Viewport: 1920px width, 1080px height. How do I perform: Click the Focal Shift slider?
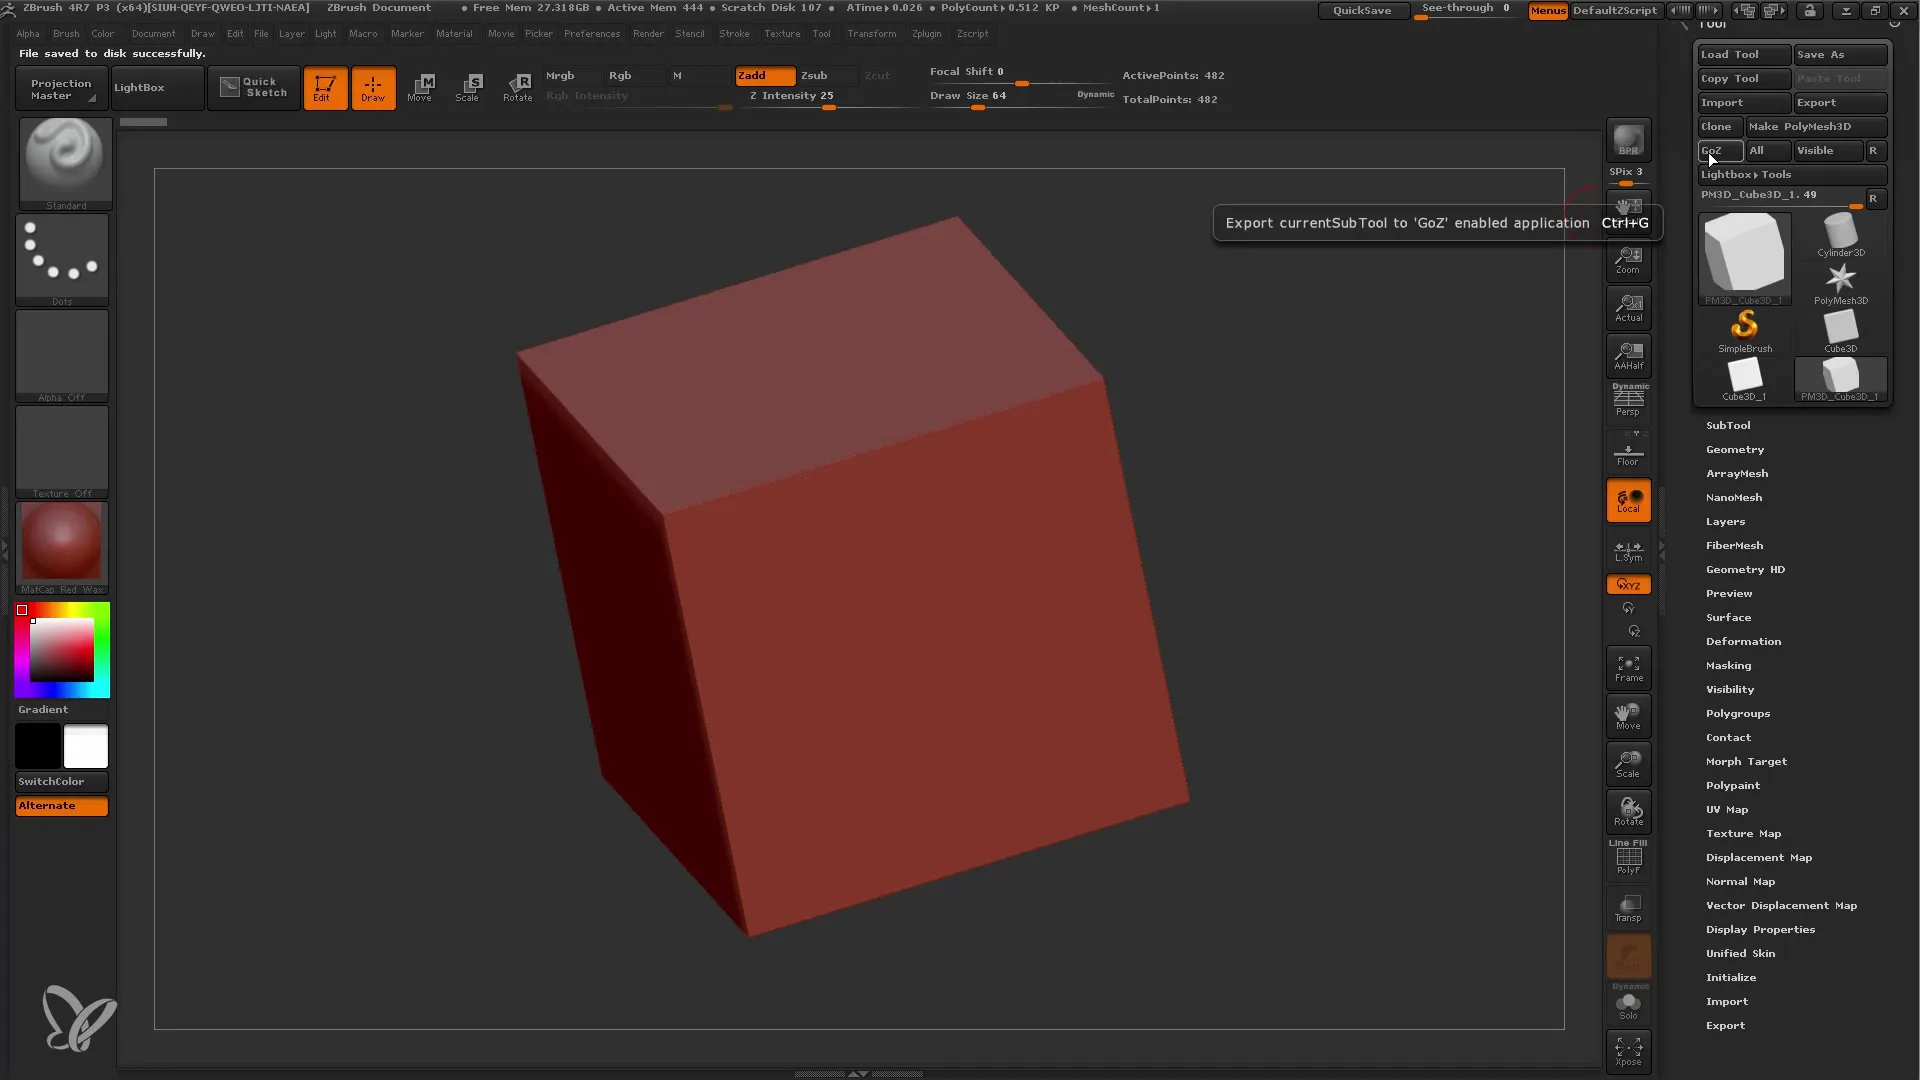click(x=1021, y=74)
